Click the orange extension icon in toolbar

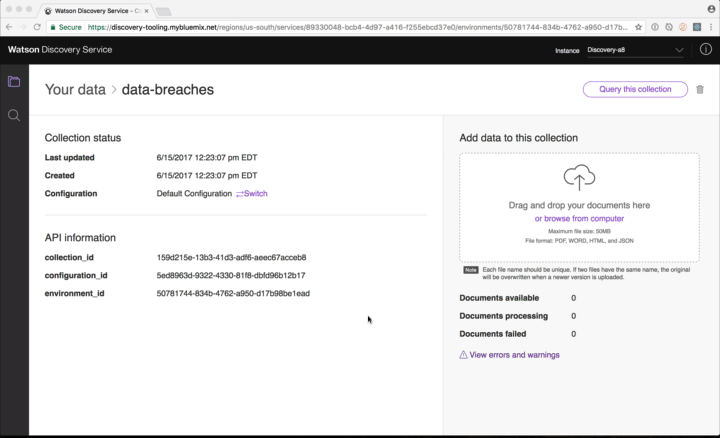[x=683, y=27]
